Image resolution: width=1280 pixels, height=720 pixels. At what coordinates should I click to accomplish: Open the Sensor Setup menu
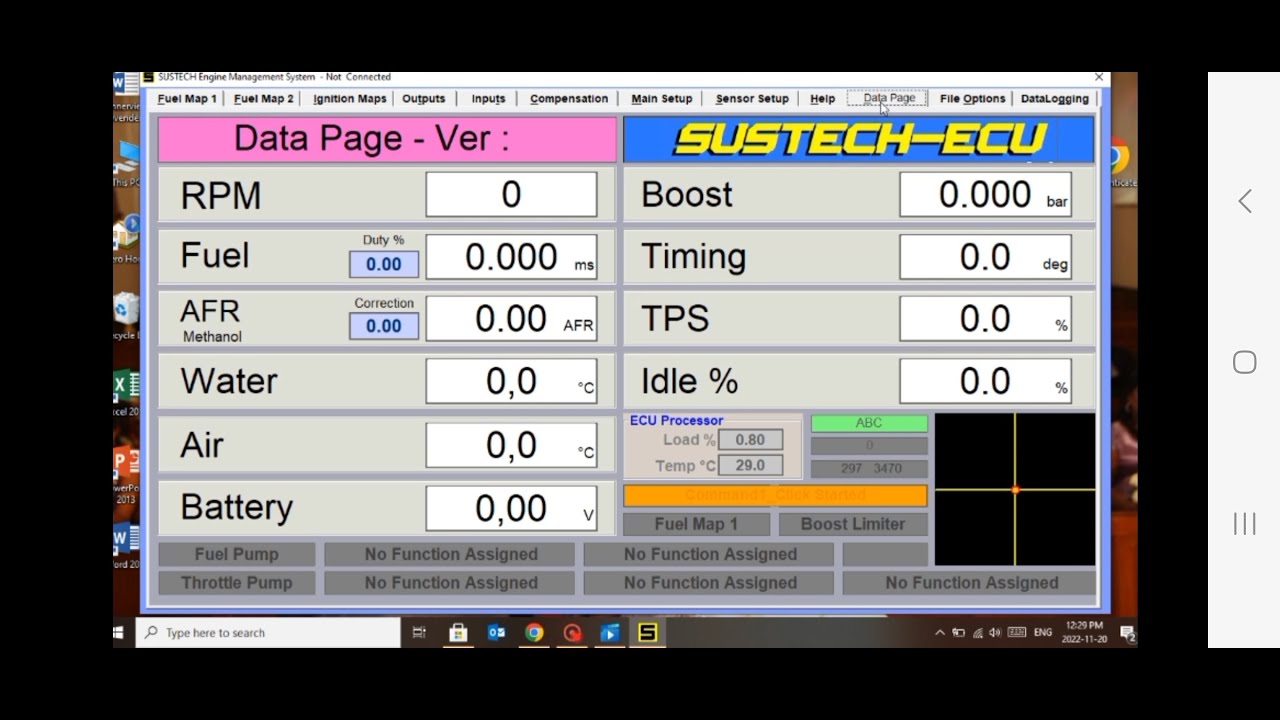point(752,99)
